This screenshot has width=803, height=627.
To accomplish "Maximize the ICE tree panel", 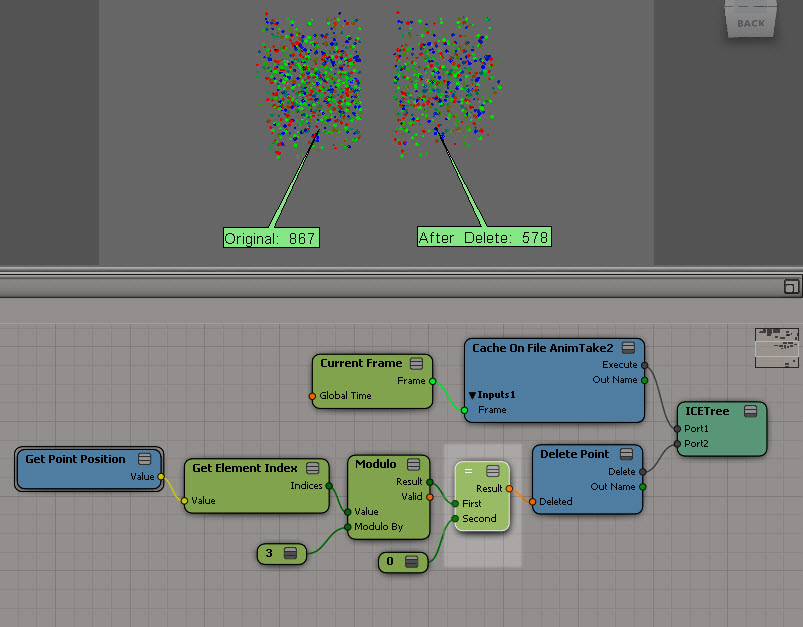I will pos(791,287).
